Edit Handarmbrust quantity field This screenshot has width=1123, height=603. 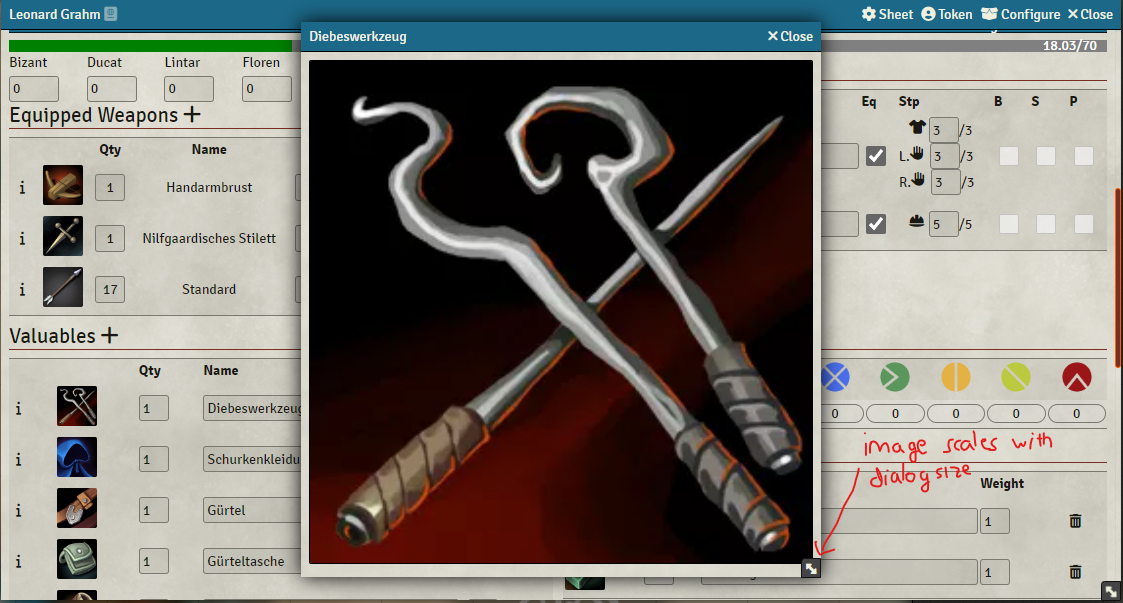pyautogui.click(x=110, y=188)
